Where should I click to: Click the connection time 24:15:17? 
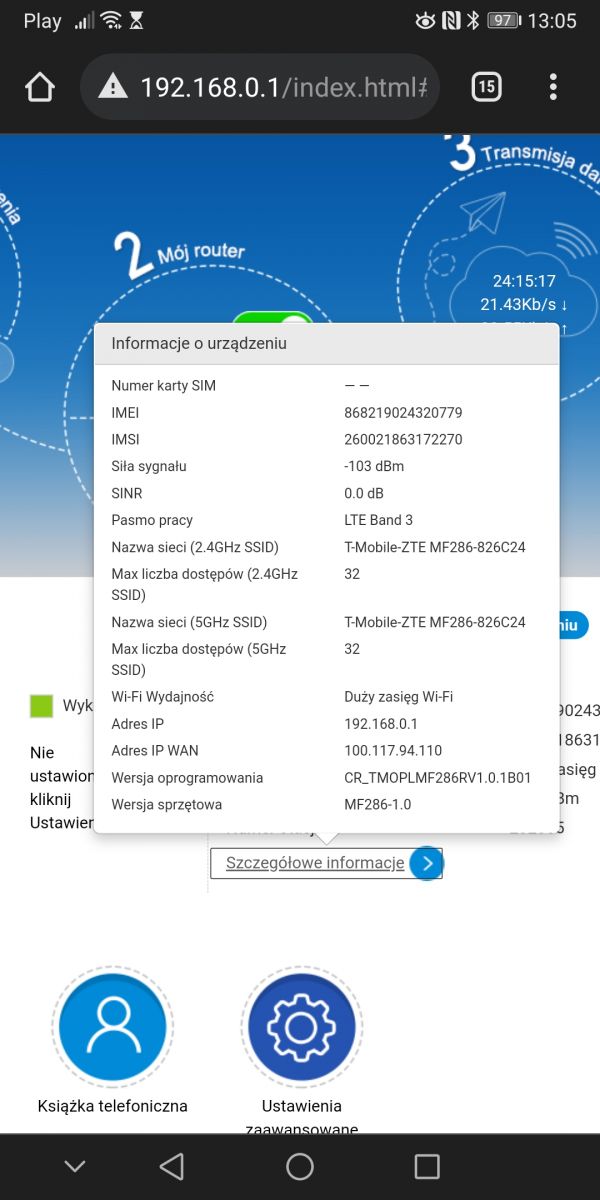(x=524, y=281)
